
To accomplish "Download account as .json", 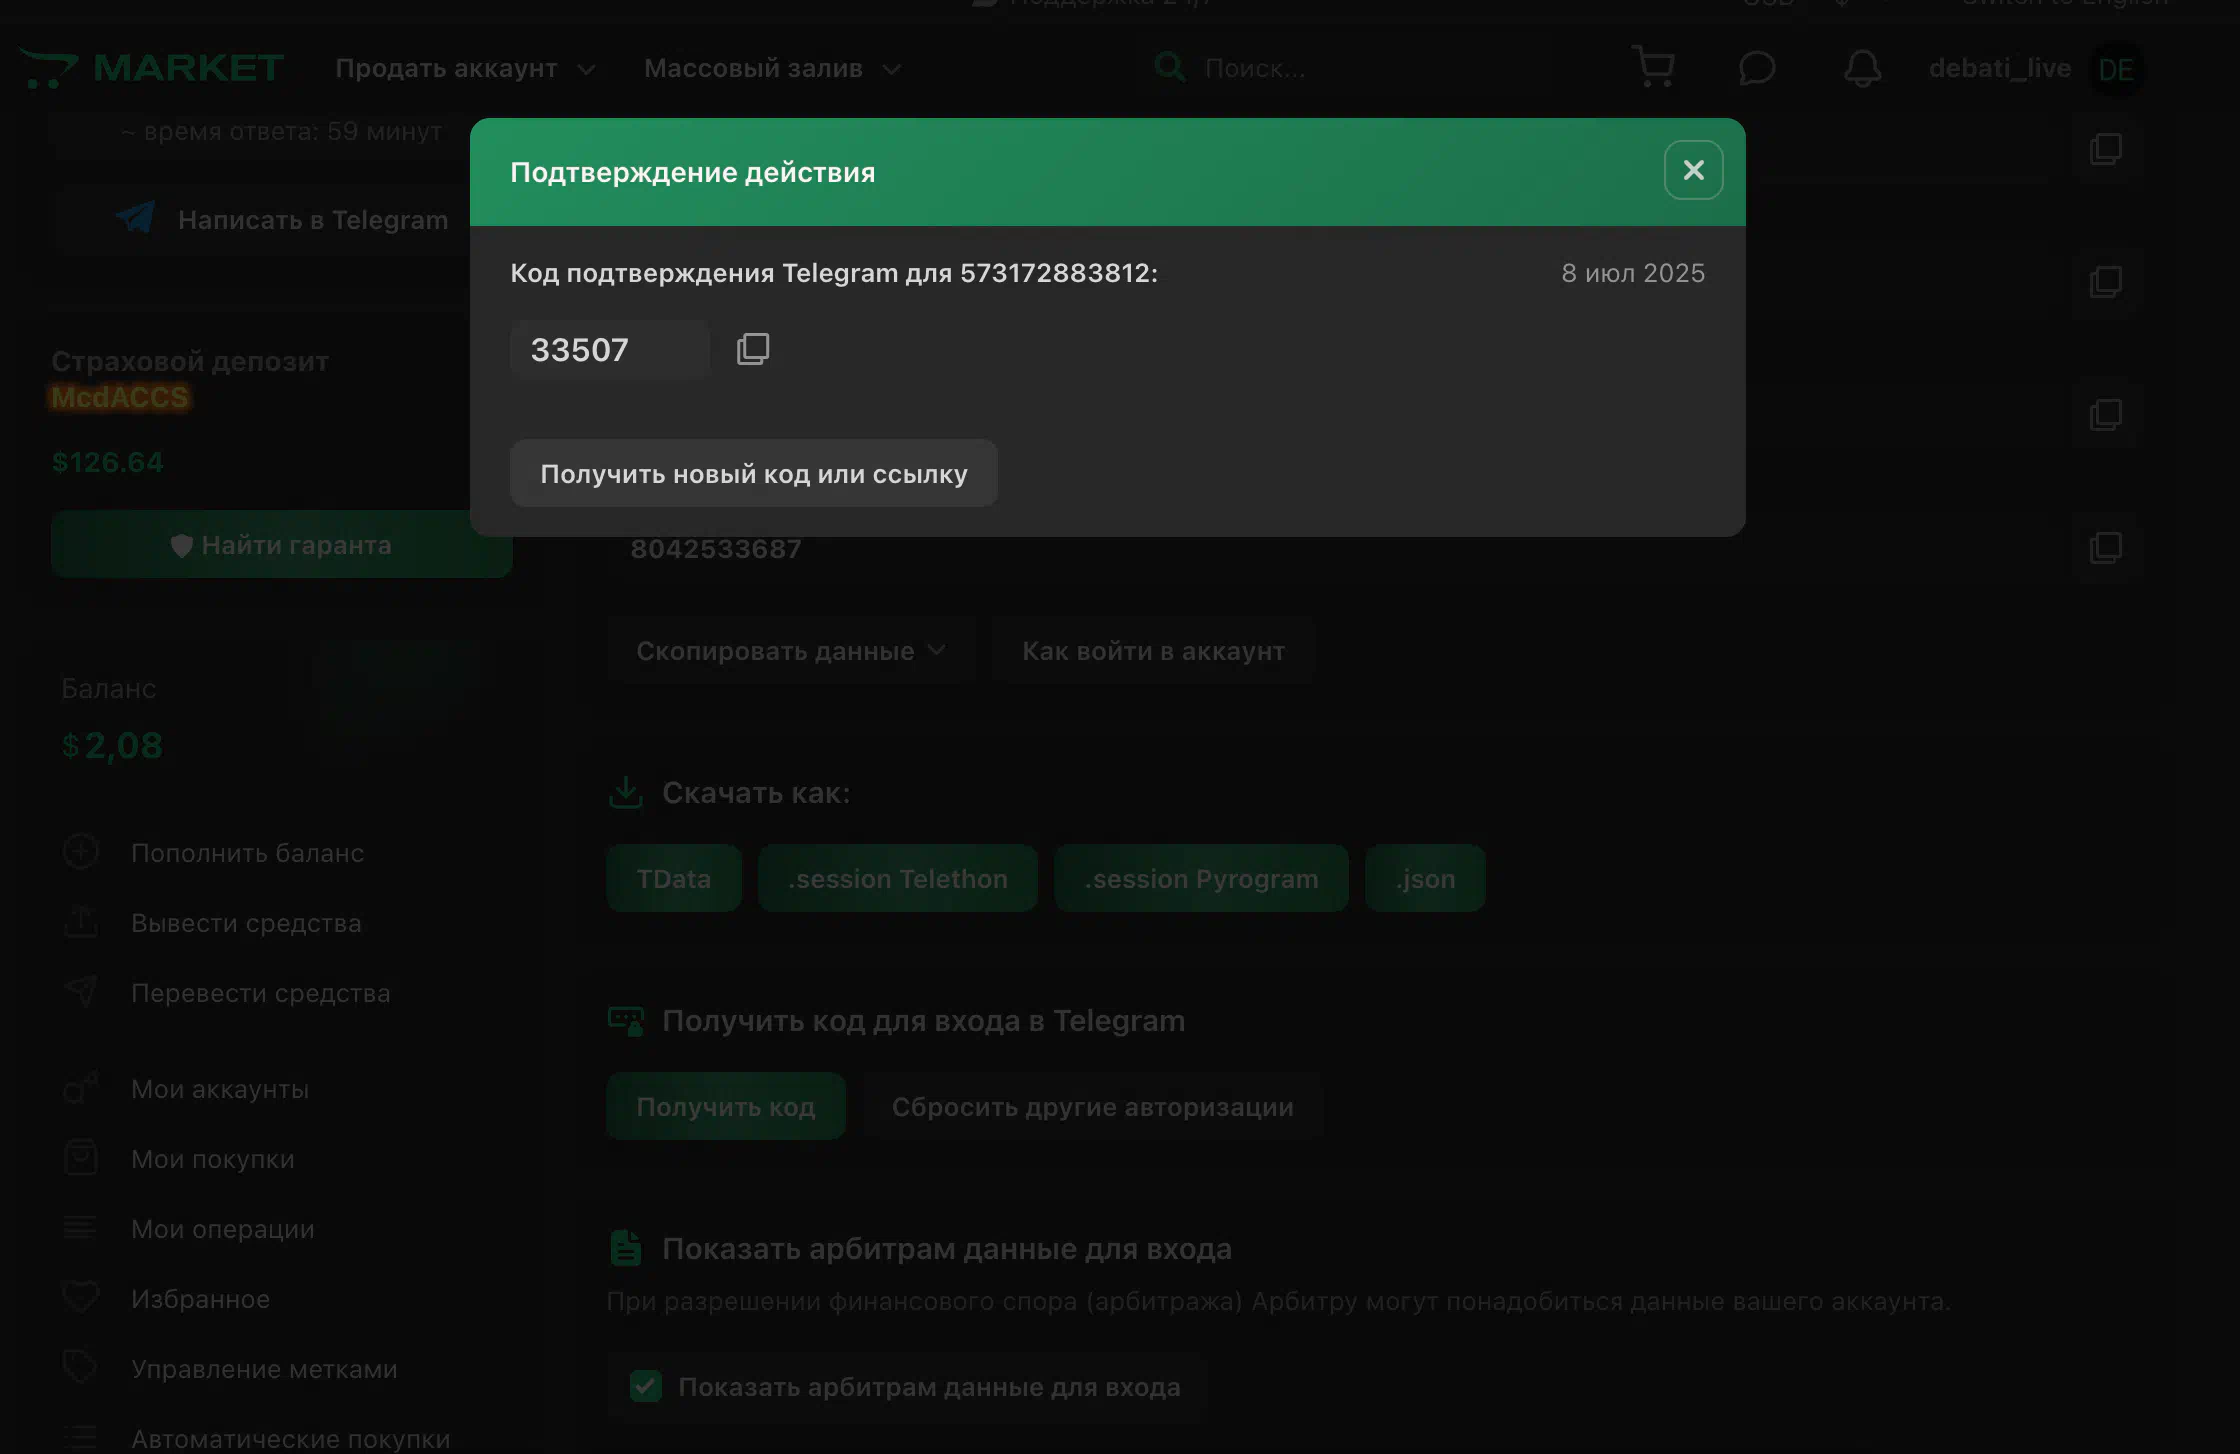I will (x=1425, y=878).
